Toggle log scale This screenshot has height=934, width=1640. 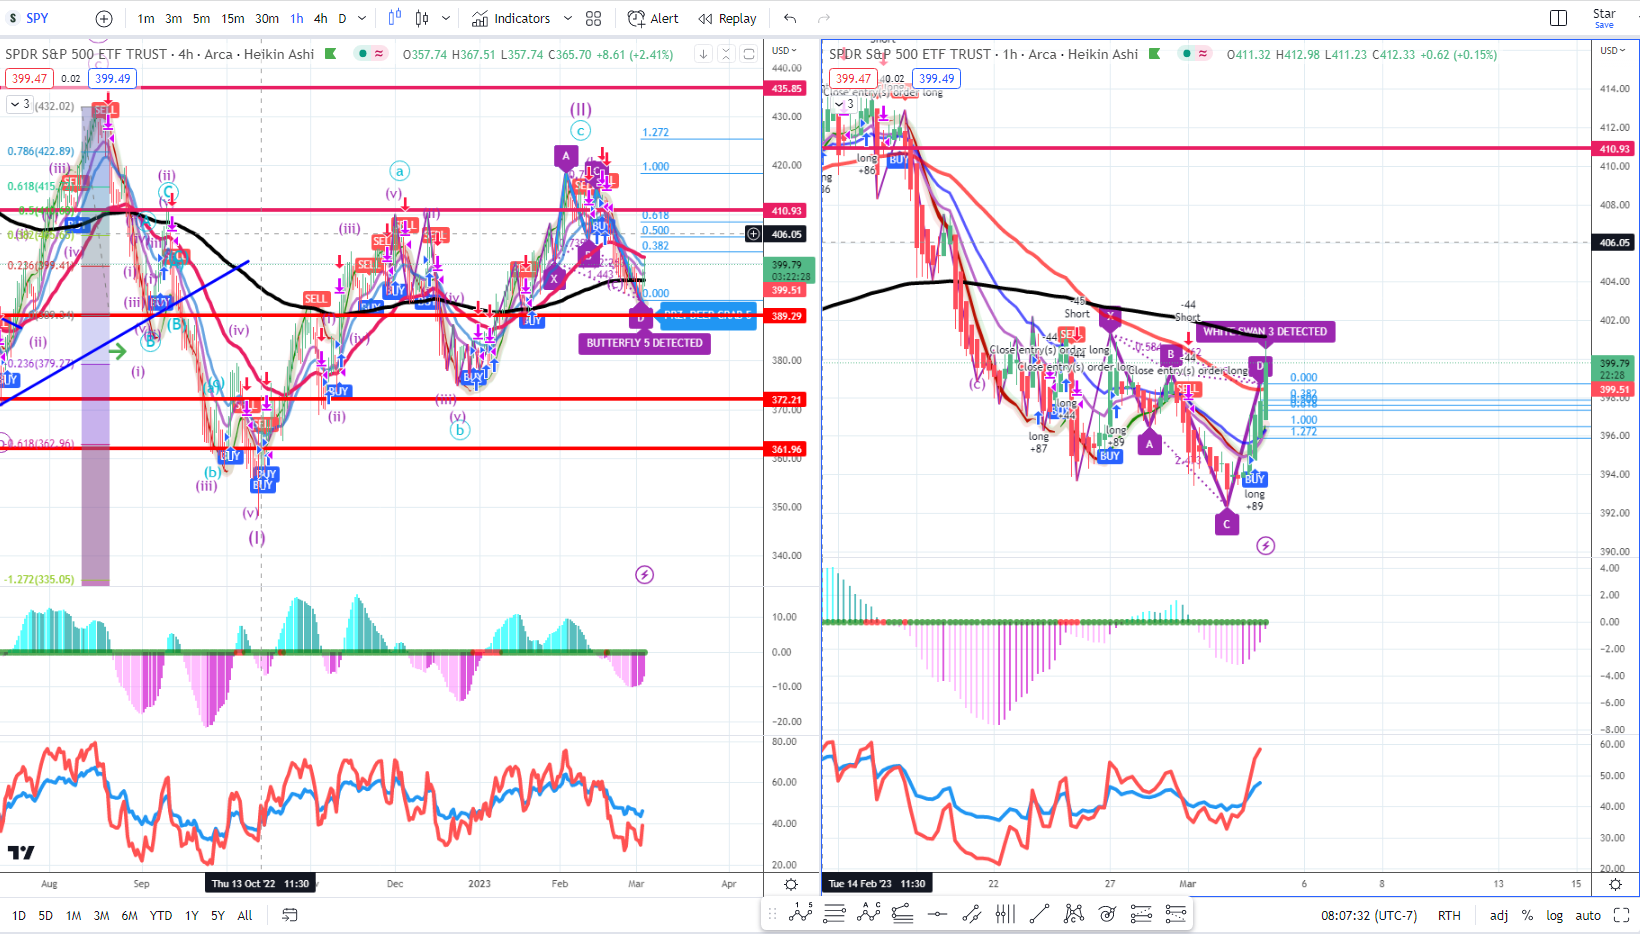(1554, 915)
